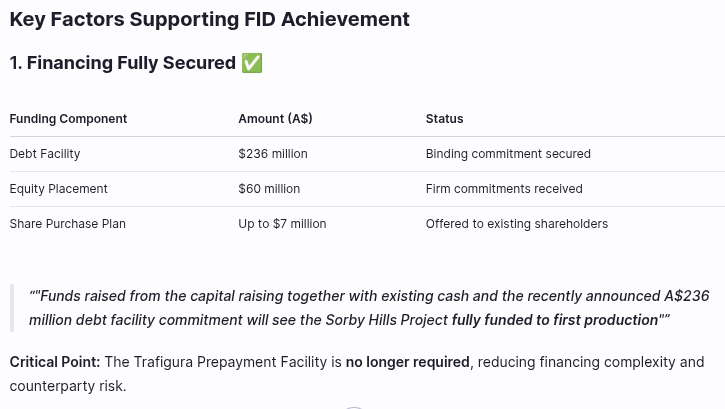Image resolution: width=725 pixels, height=409 pixels.
Task: Click the 'Equity Placement' row label
Action: pyautogui.click(x=58, y=189)
